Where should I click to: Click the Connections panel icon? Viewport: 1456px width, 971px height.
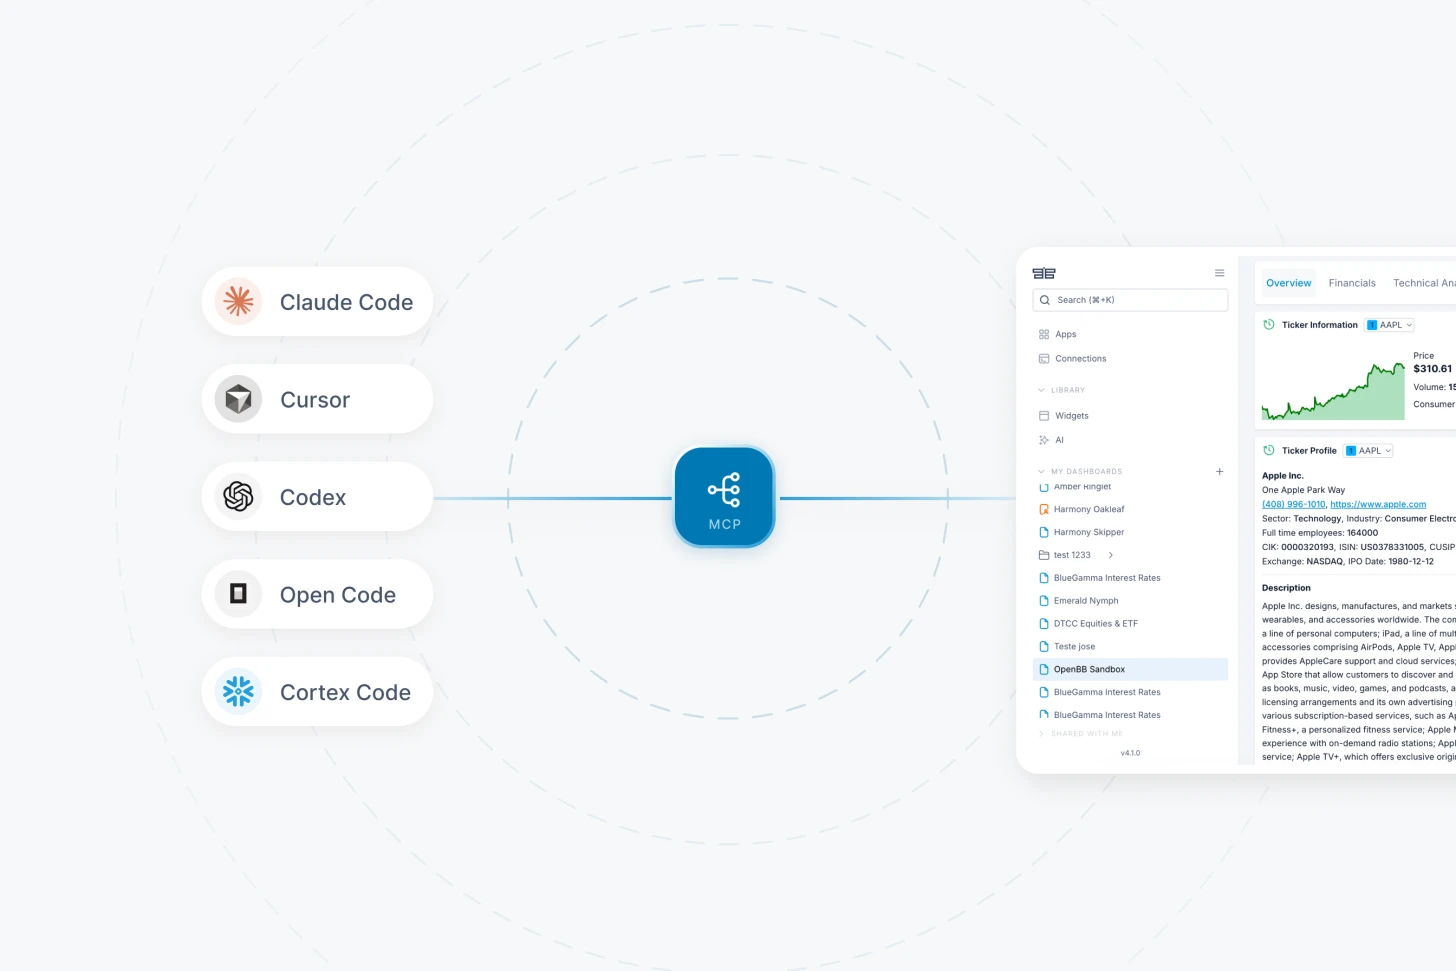(1044, 358)
